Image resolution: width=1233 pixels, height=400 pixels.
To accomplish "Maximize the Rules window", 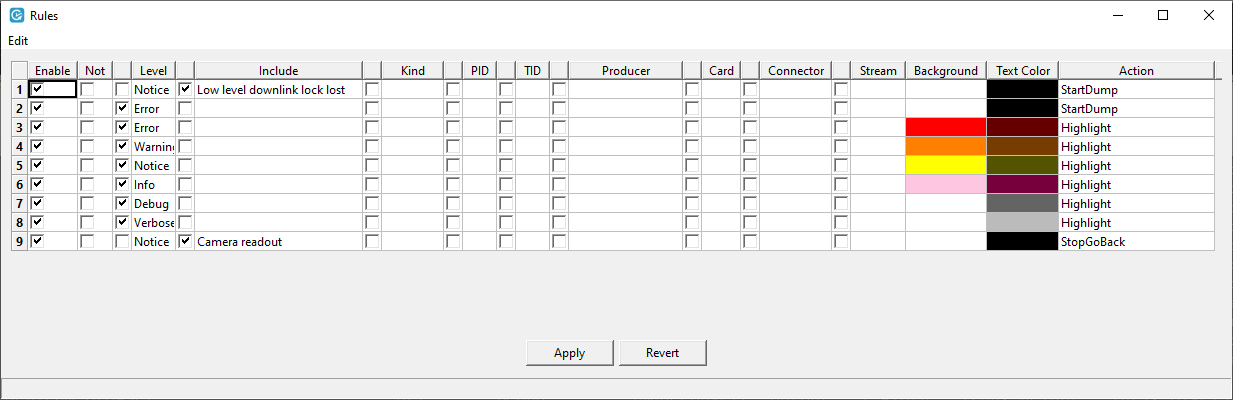I will (1163, 15).
